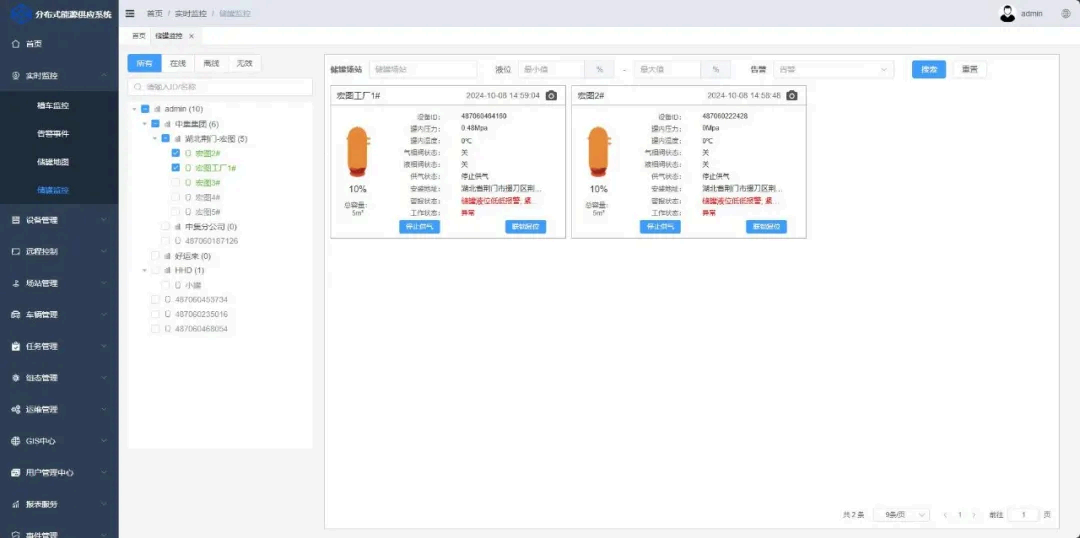
Task: Open the icon right of the admin name
Action: pyautogui.click(x=1066, y=14)
